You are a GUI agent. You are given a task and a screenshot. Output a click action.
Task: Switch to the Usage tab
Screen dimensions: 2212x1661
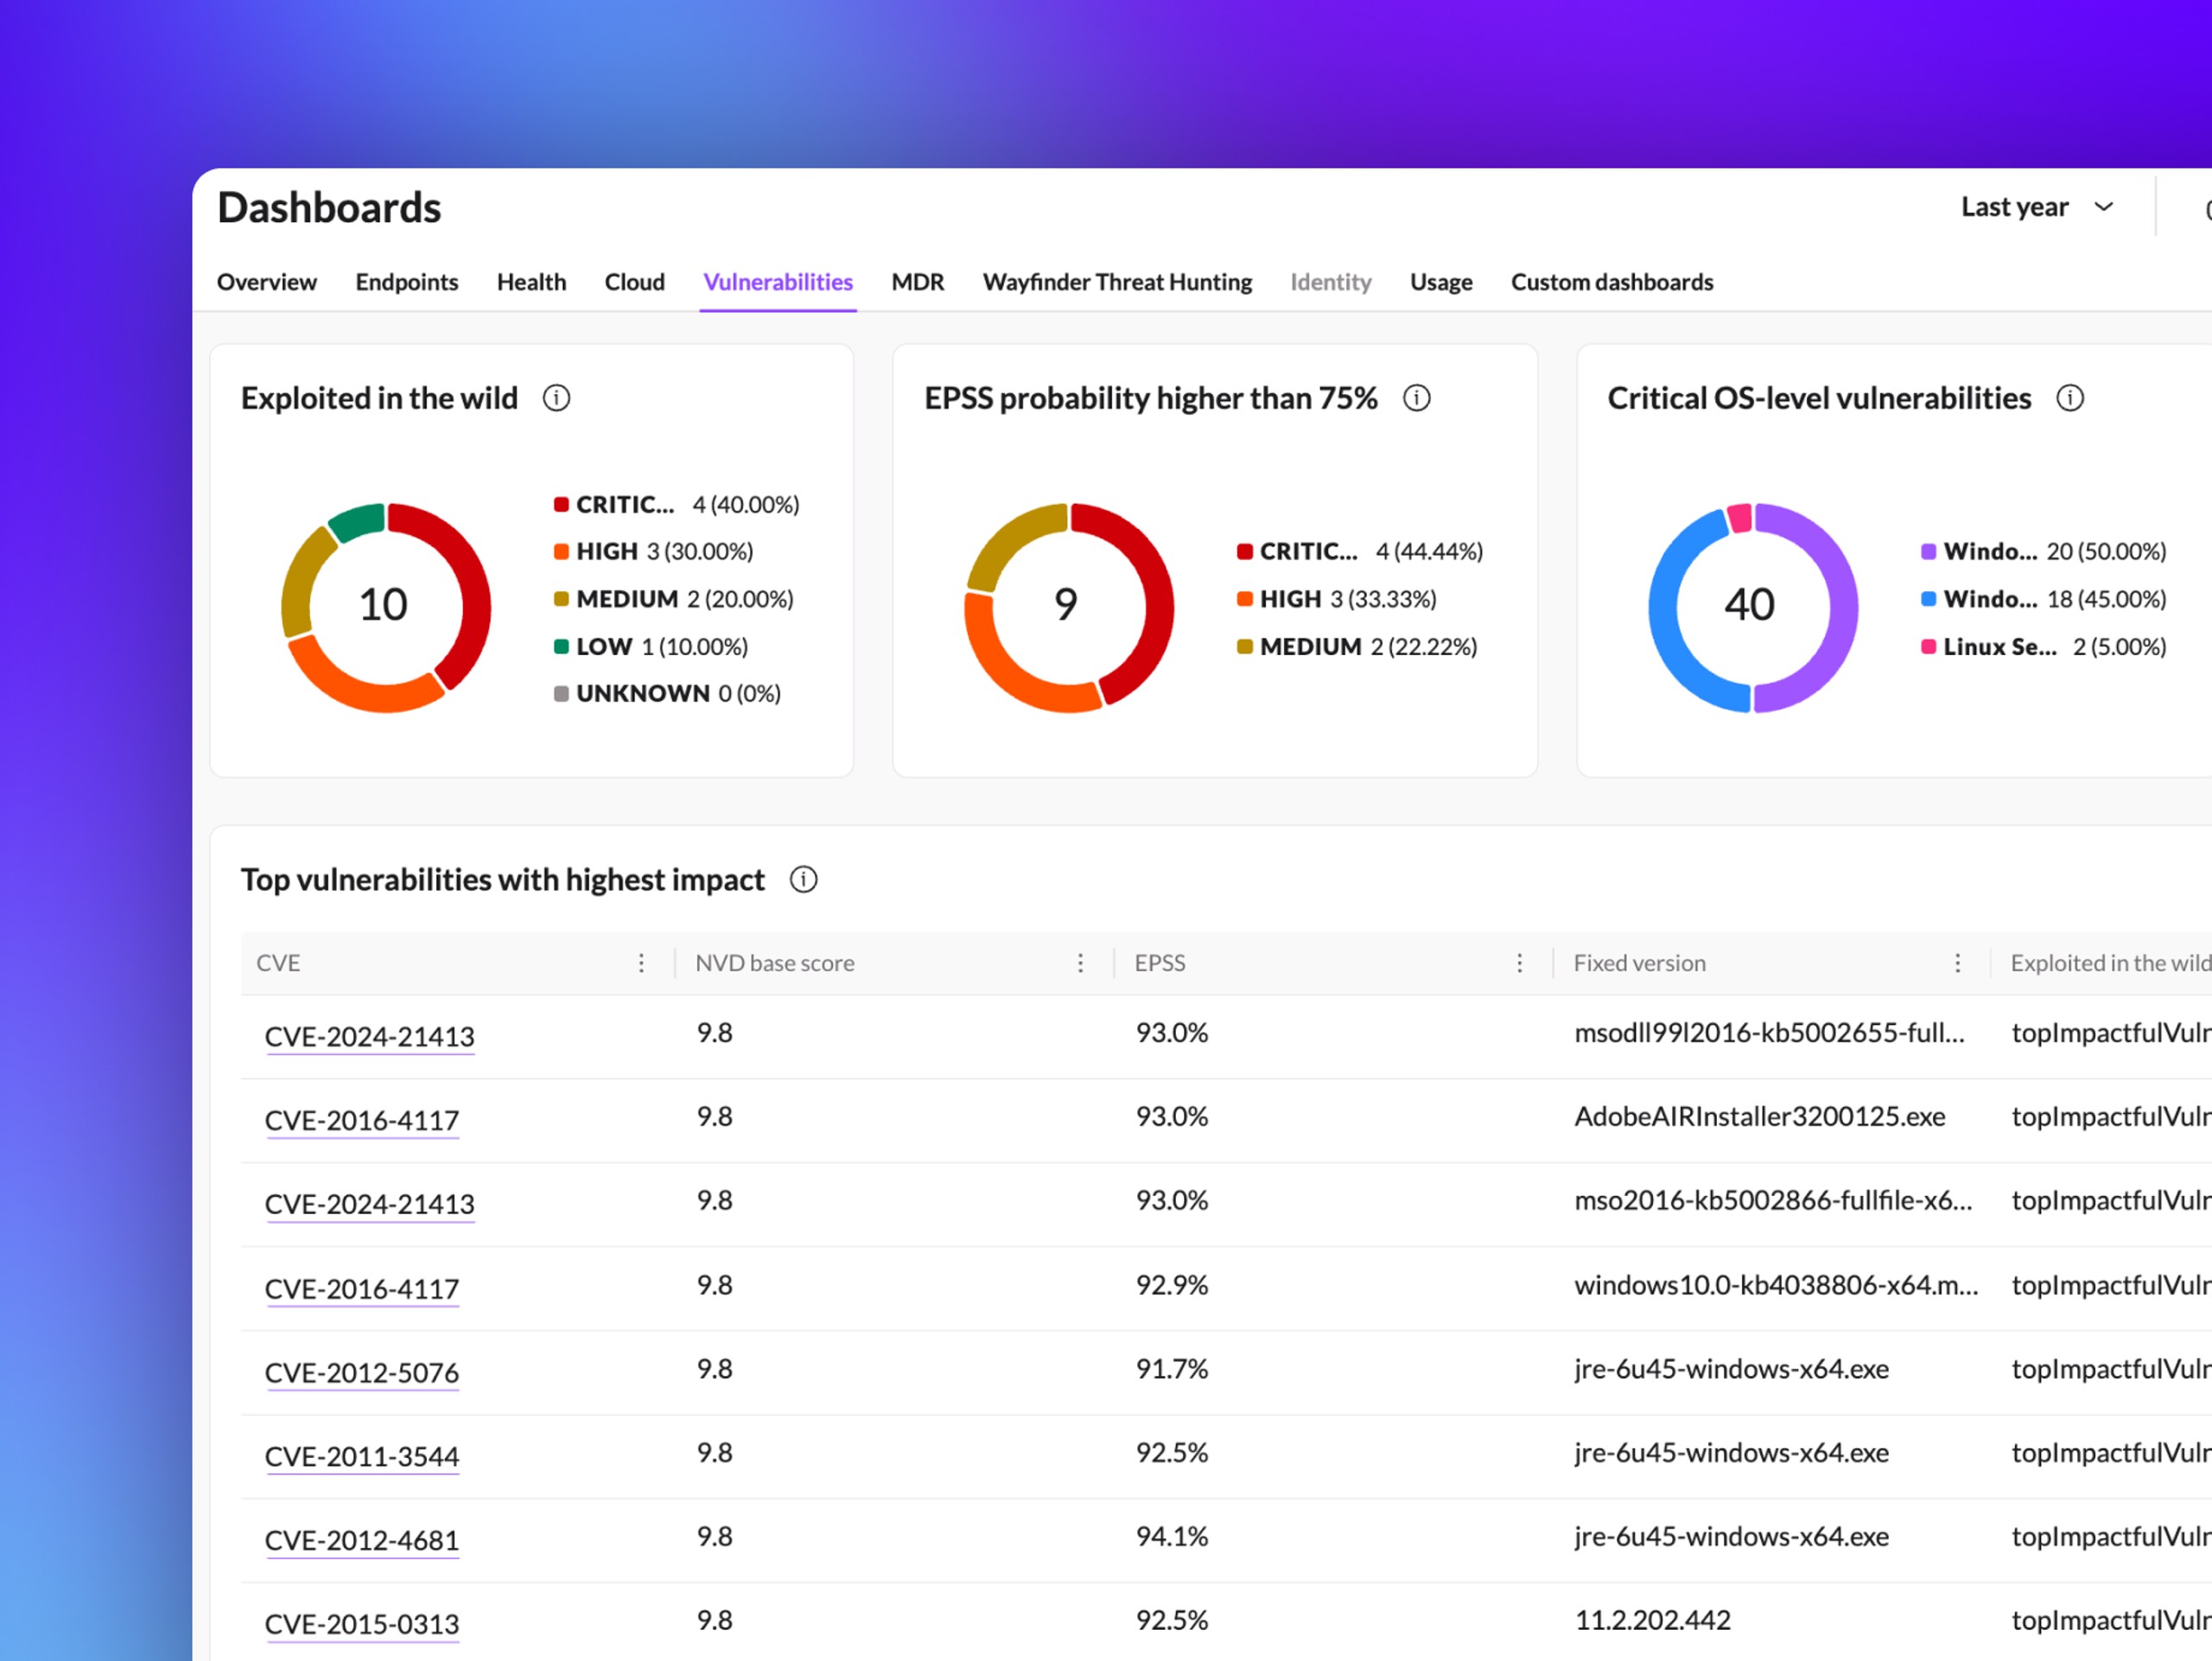[1441, 282]
